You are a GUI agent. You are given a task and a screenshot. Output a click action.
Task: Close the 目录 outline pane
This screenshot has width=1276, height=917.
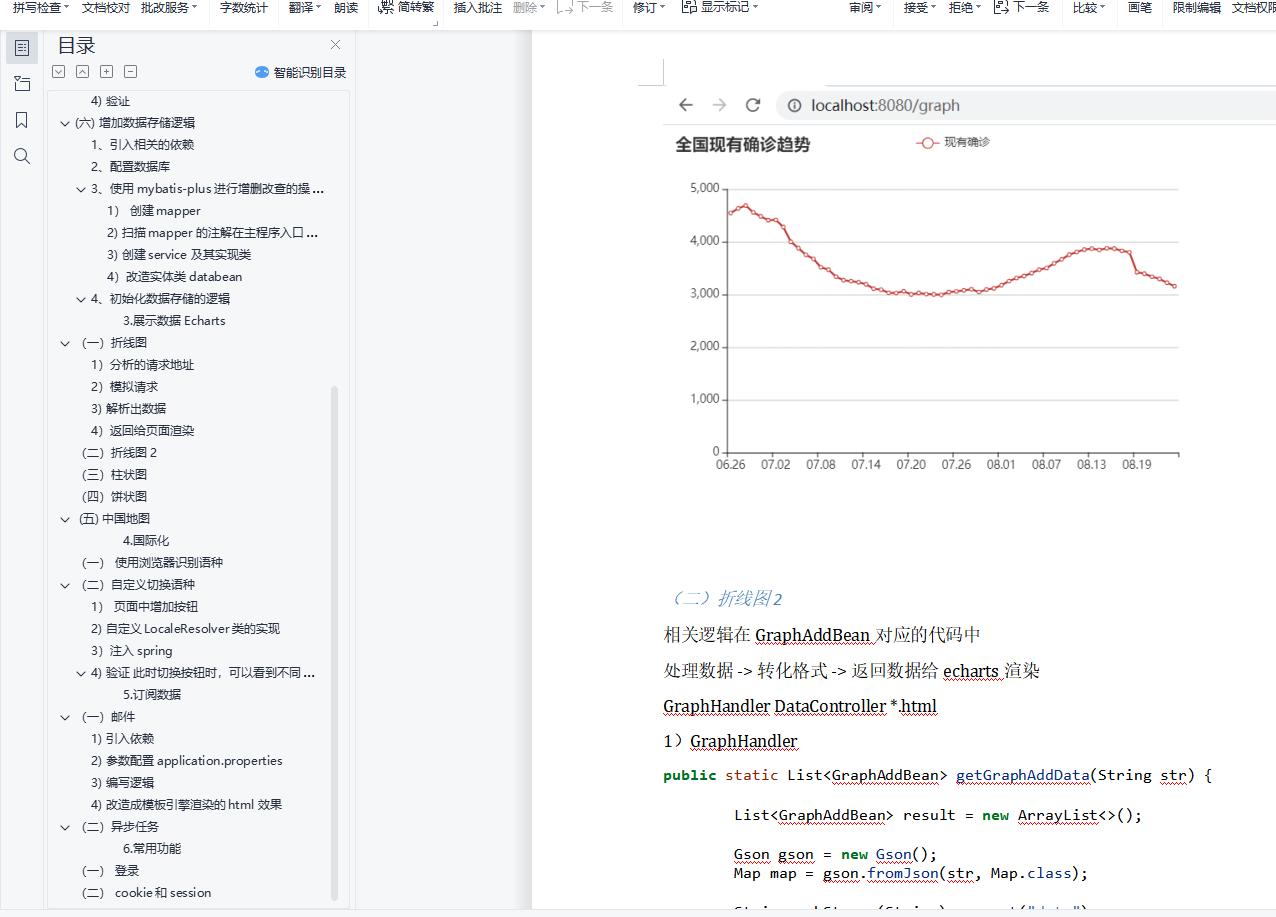tap(335, 45)
